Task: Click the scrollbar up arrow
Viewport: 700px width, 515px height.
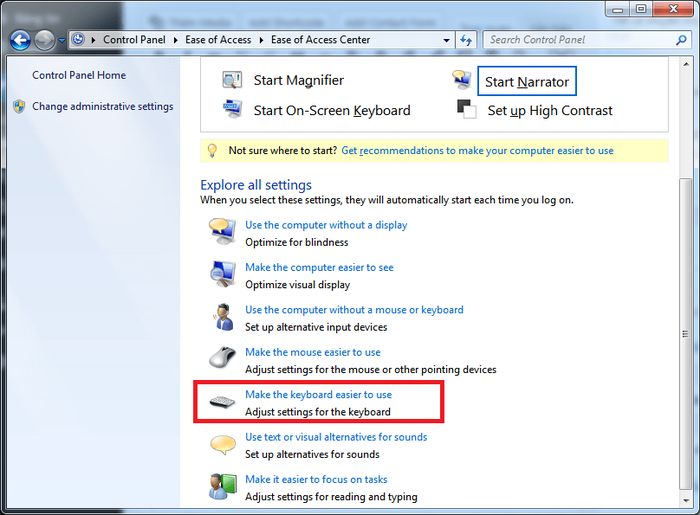Action: pos(685,65)
